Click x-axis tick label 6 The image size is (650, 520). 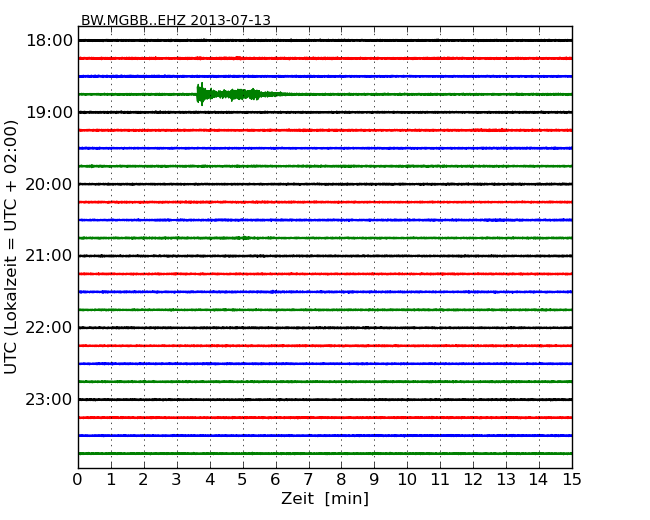(x=275, y=480)
